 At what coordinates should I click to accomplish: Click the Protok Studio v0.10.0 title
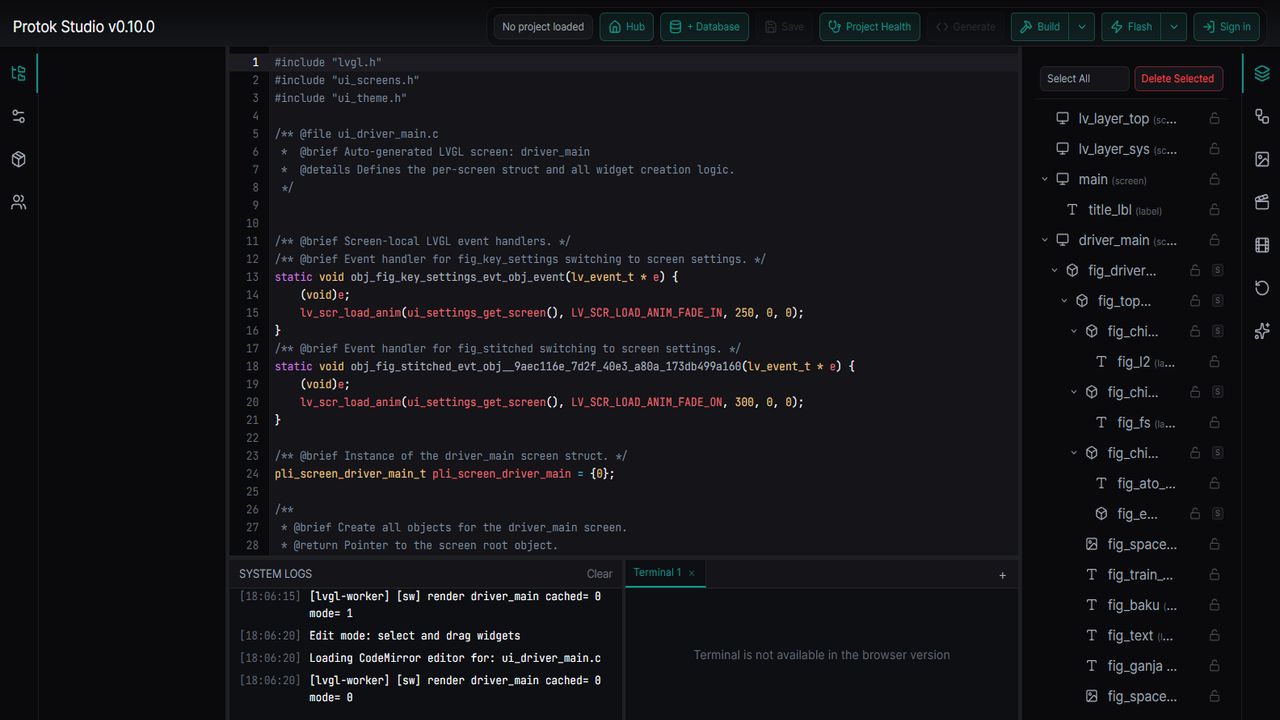tap(84, 27)
